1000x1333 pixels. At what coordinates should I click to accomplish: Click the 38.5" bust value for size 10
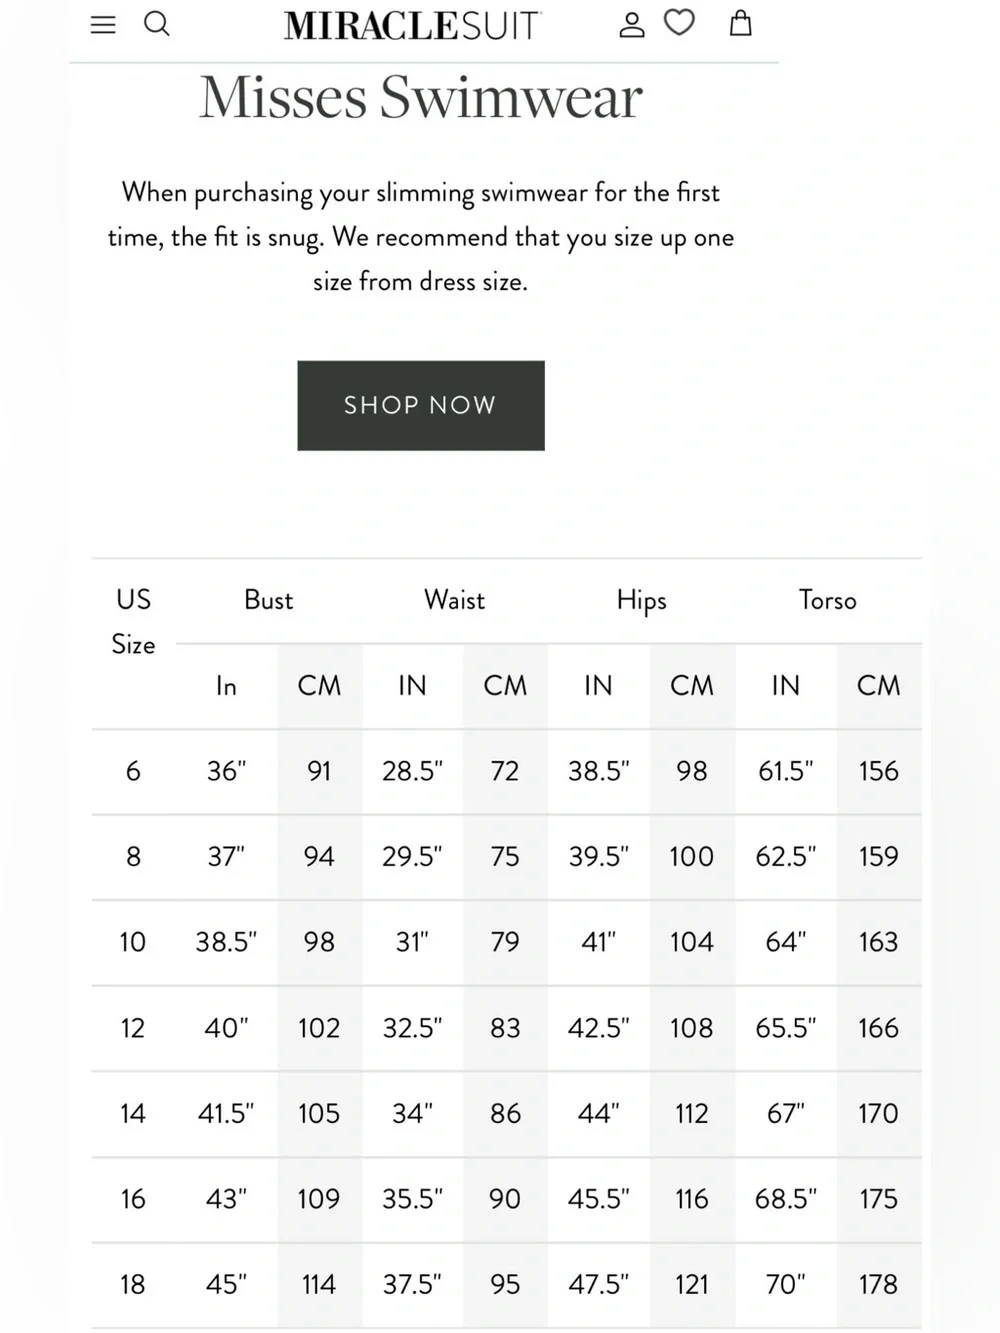(x=226, y=942)
